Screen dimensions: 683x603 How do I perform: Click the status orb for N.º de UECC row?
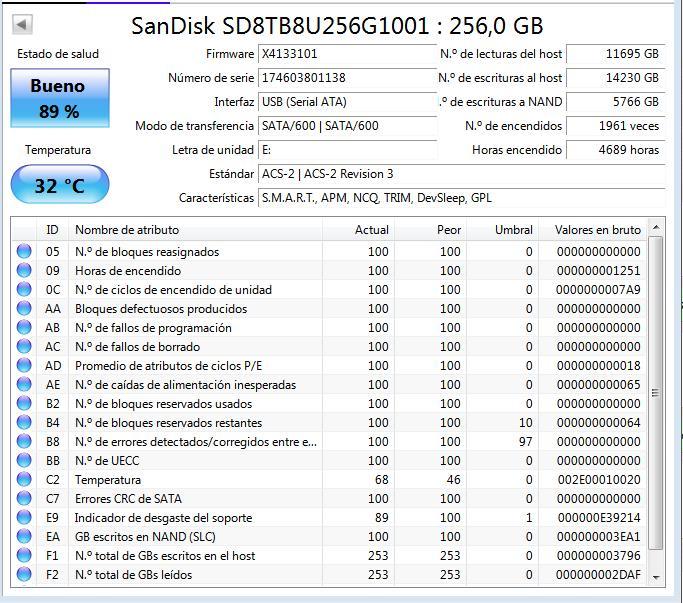tap(24, 461)
